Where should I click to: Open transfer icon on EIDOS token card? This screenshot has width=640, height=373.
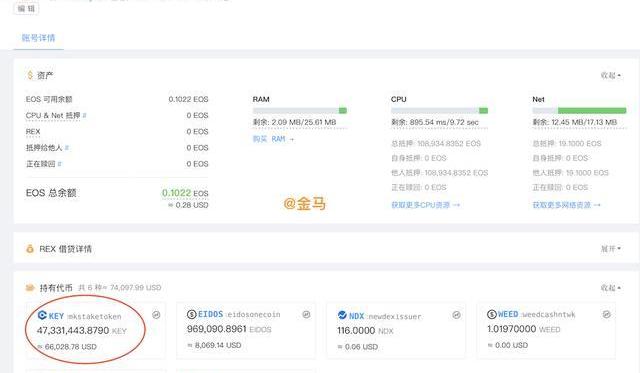click(x=306, y=314)
